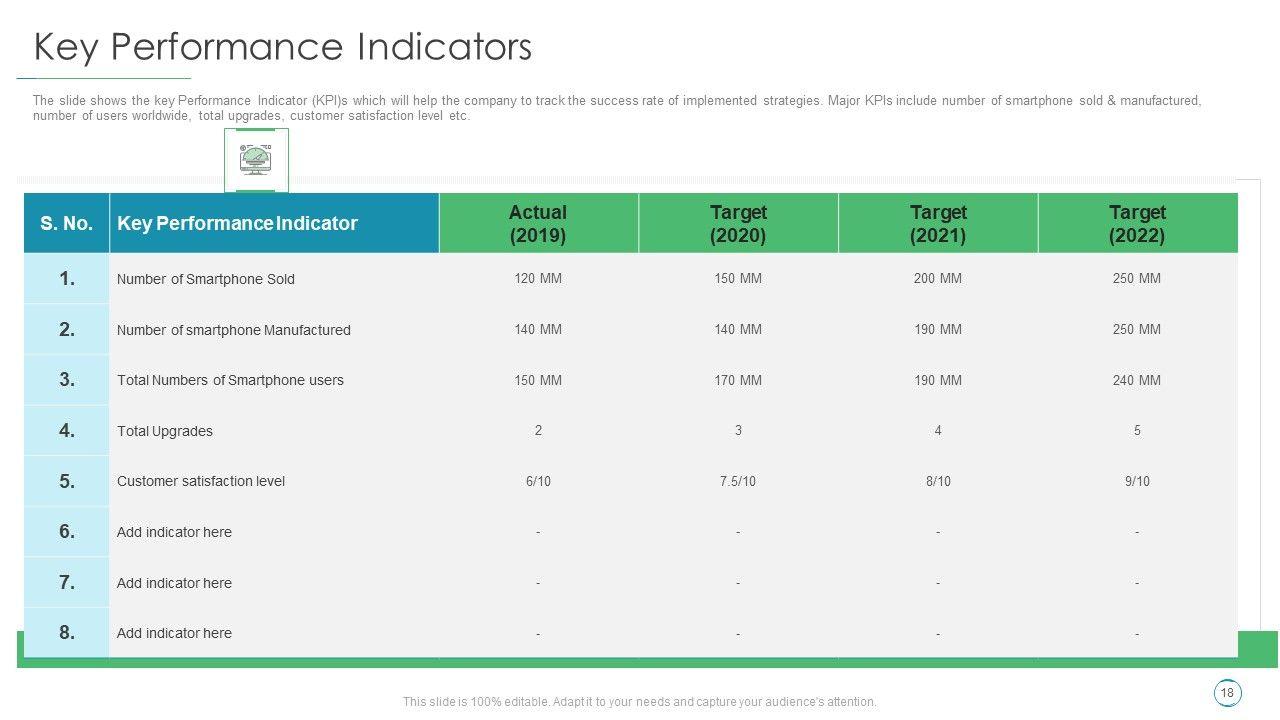Select 'Total Numbers of Smartphone users' cell
Viewport: 1280px width, 720px height.
230,380
